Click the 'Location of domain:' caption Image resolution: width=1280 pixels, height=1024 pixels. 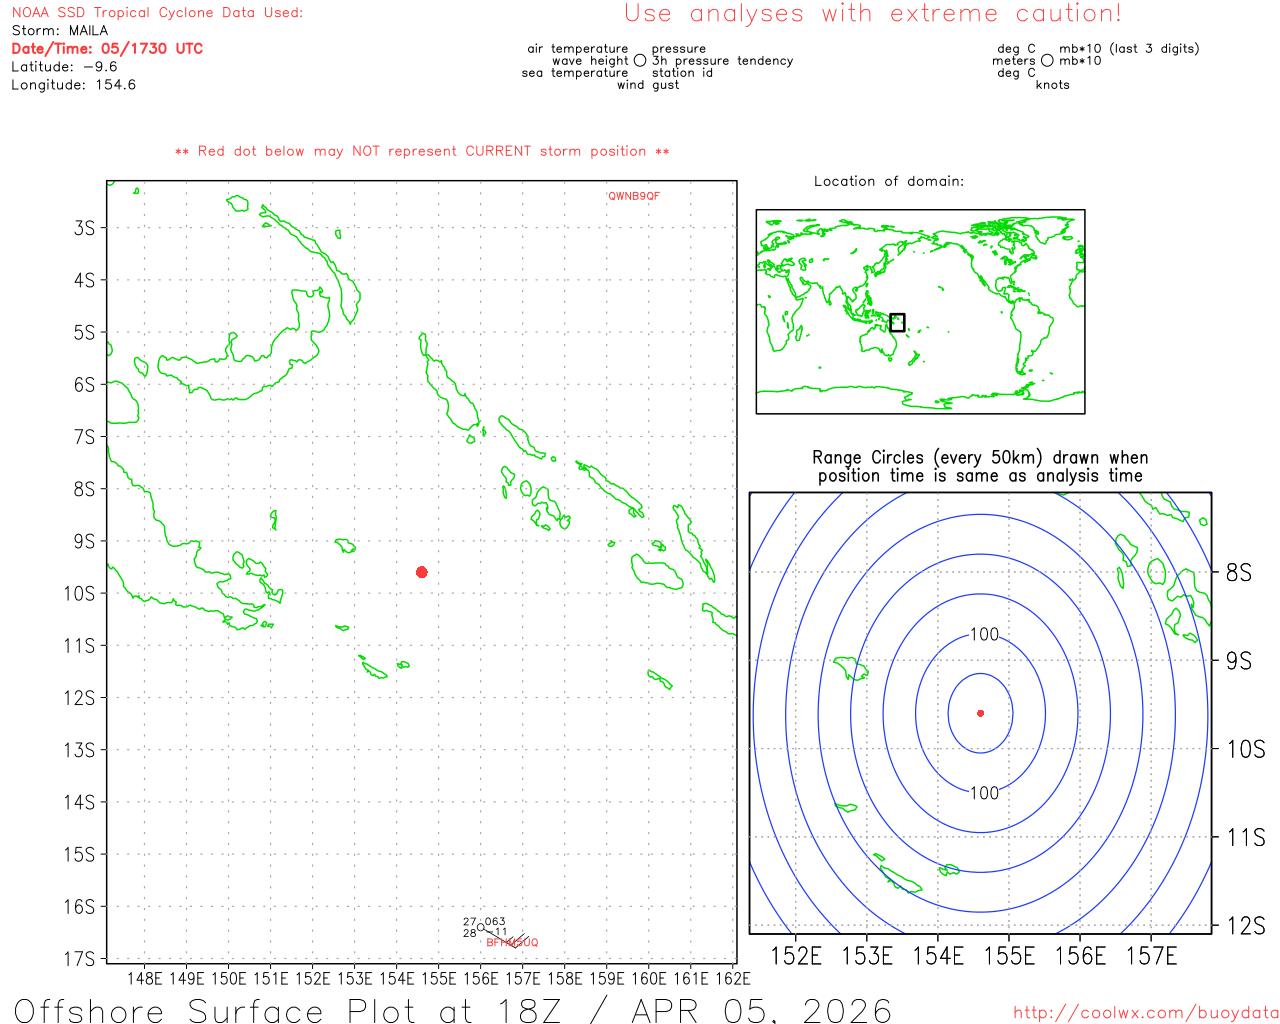point(888,181)
